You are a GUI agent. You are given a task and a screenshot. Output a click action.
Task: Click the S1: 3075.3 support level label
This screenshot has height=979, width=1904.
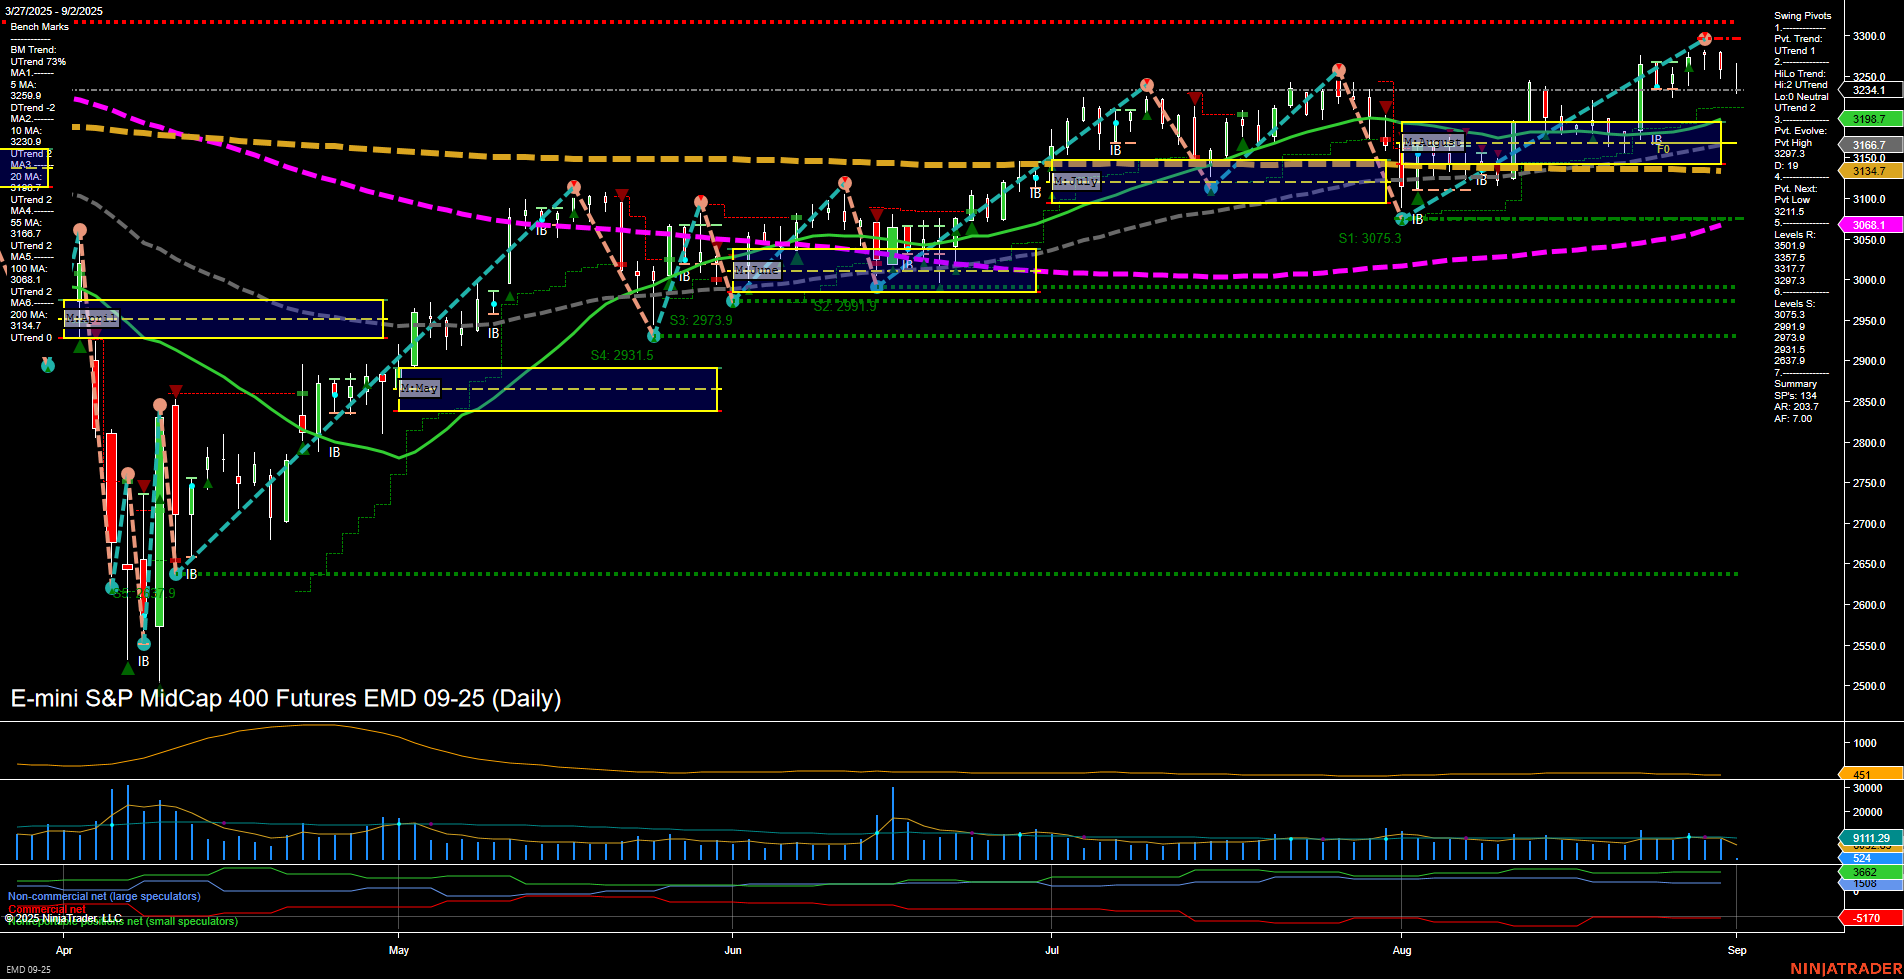click(x=1370, y=238)
